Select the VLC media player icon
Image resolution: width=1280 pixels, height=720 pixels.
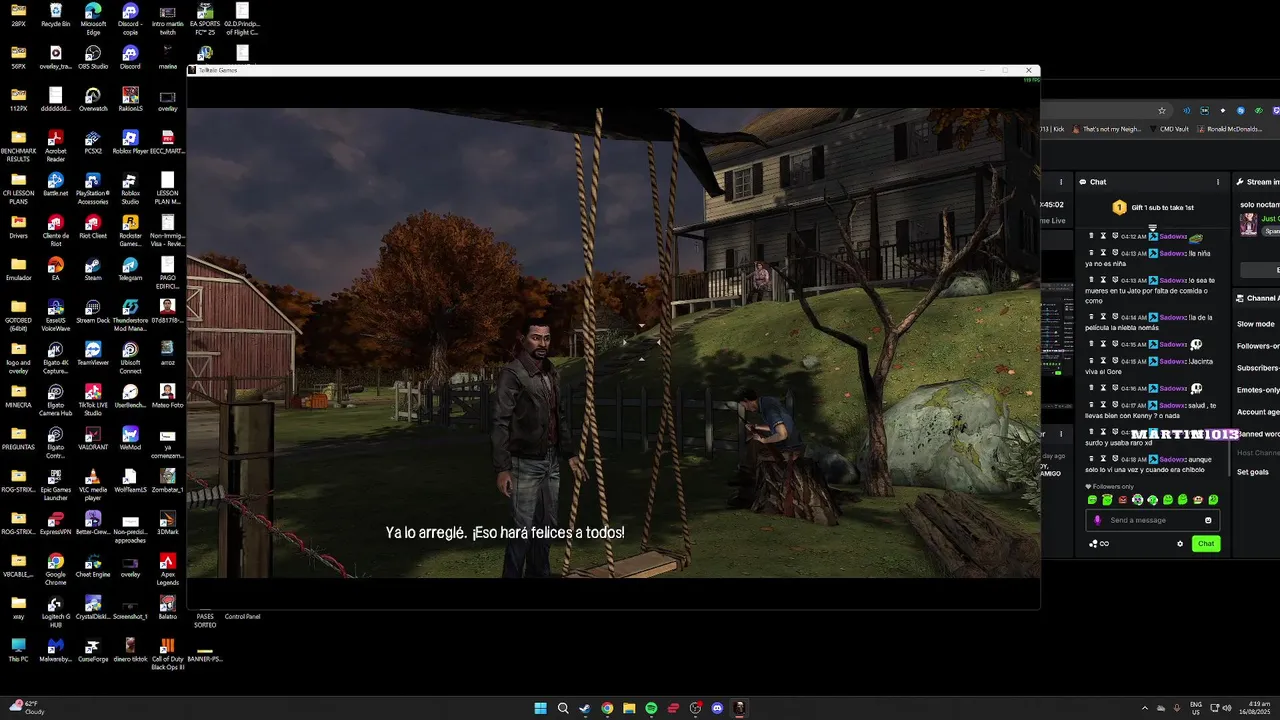[93, 483]
